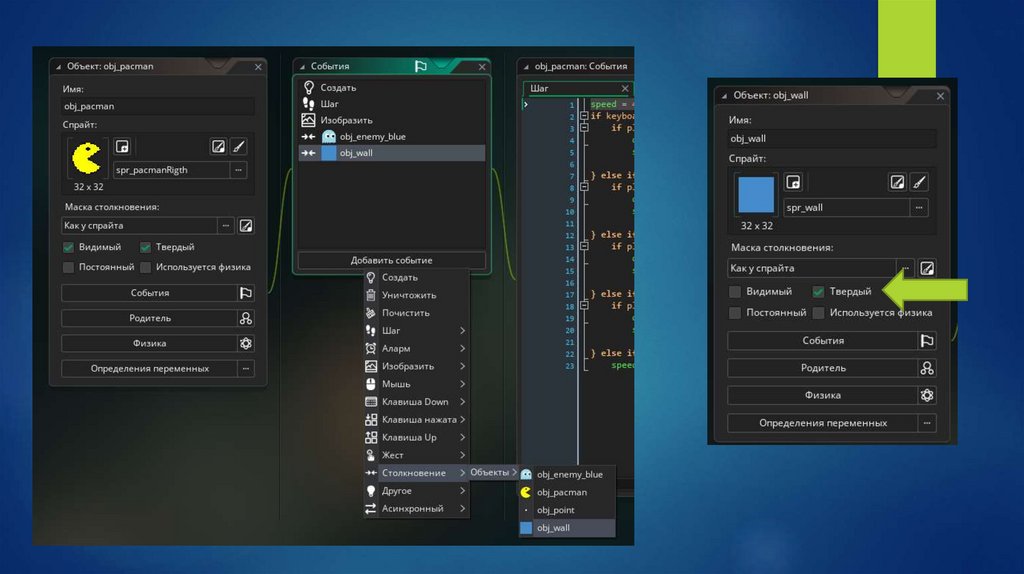Viewport: 1024px width, 574px height.
Task: Expand Клавиша Down submenu arrow
Action: [x=462, y=402]
